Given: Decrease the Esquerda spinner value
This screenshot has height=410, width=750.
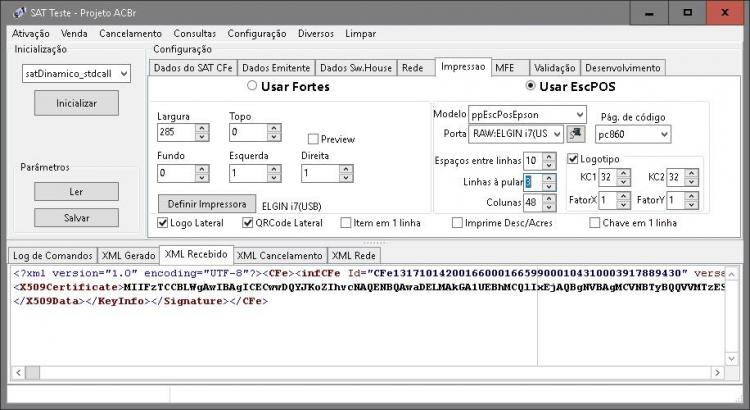Looking at the screenshot, I should coord(274,178).
